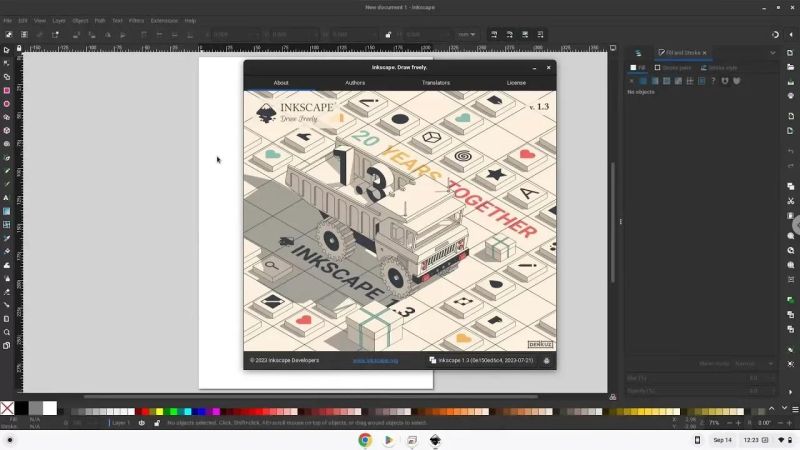Open dock panel chevron dropdown menu

(772, 53)
